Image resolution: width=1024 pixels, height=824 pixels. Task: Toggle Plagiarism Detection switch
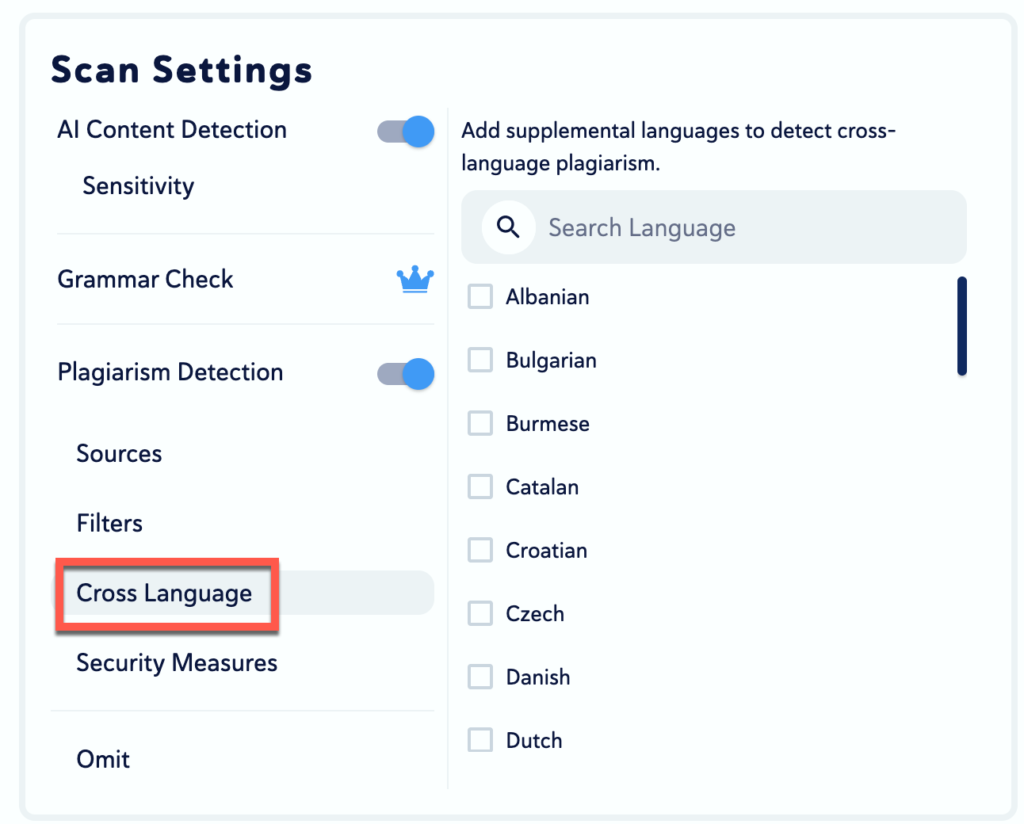406,374
